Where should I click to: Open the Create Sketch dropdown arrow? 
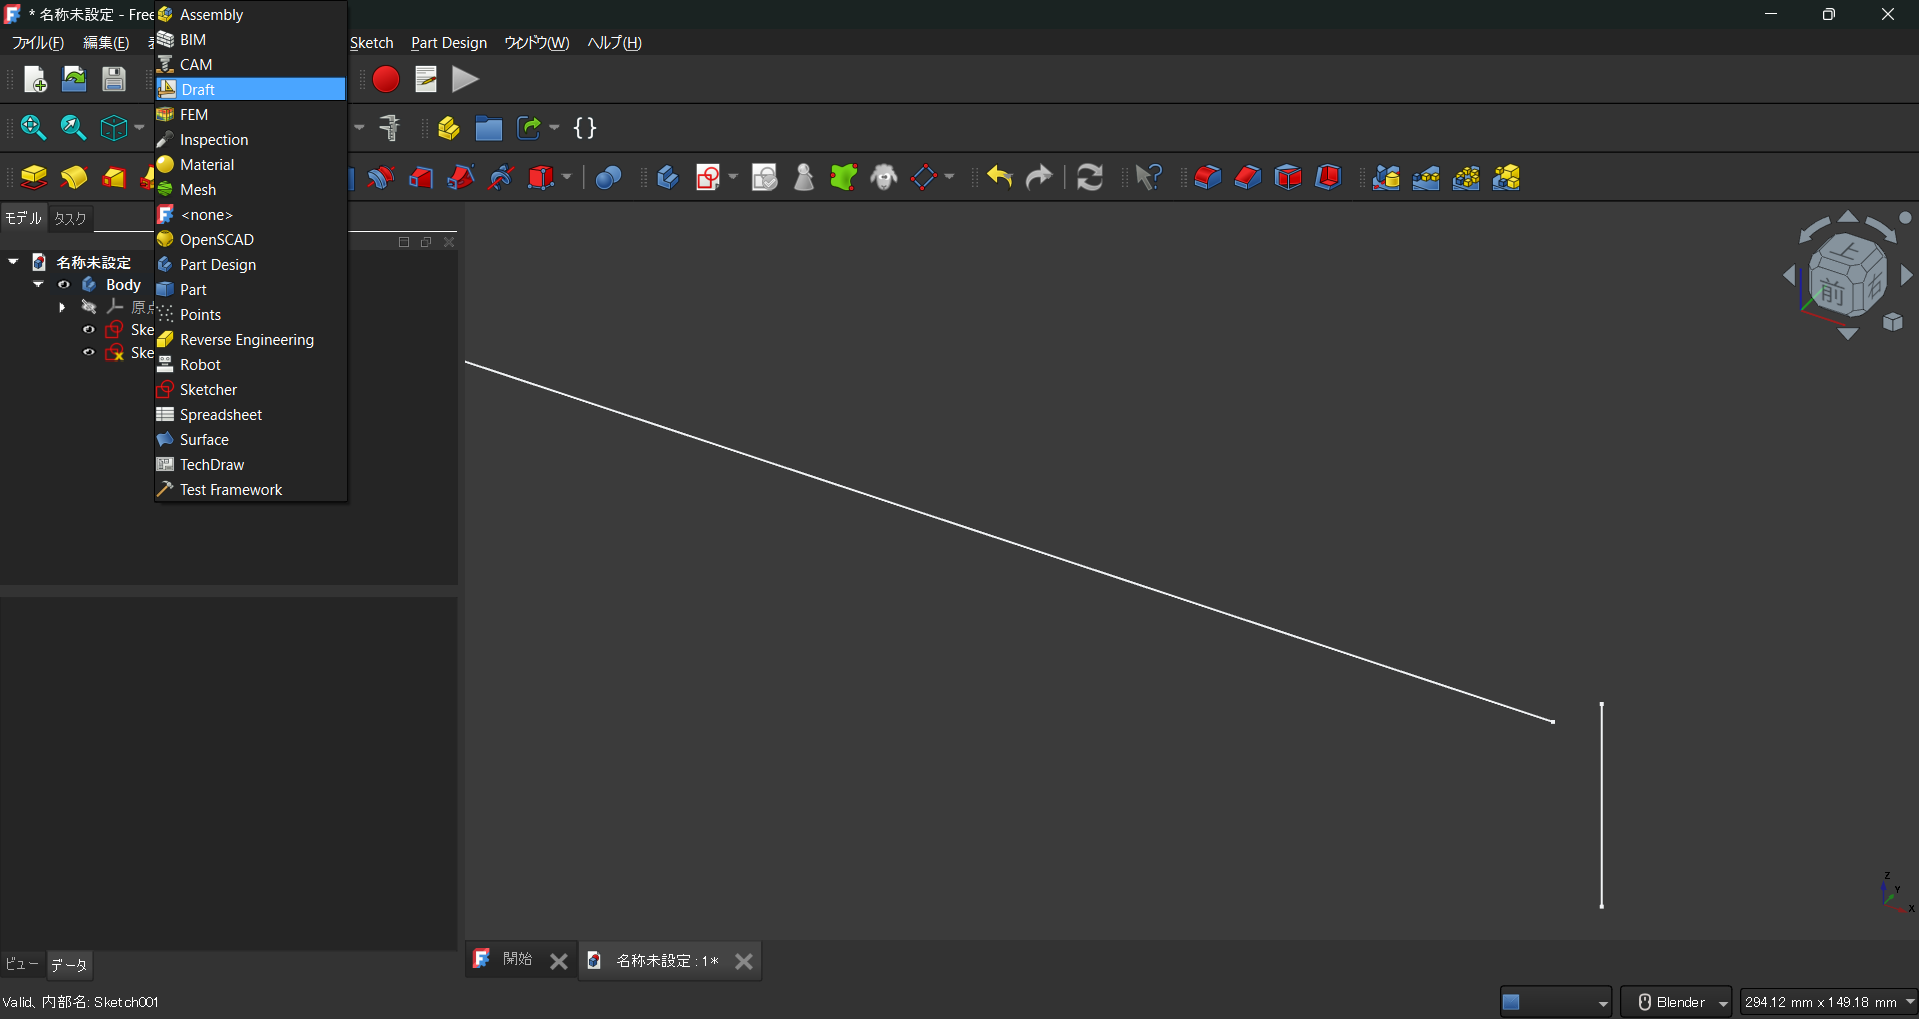(733, 178)
